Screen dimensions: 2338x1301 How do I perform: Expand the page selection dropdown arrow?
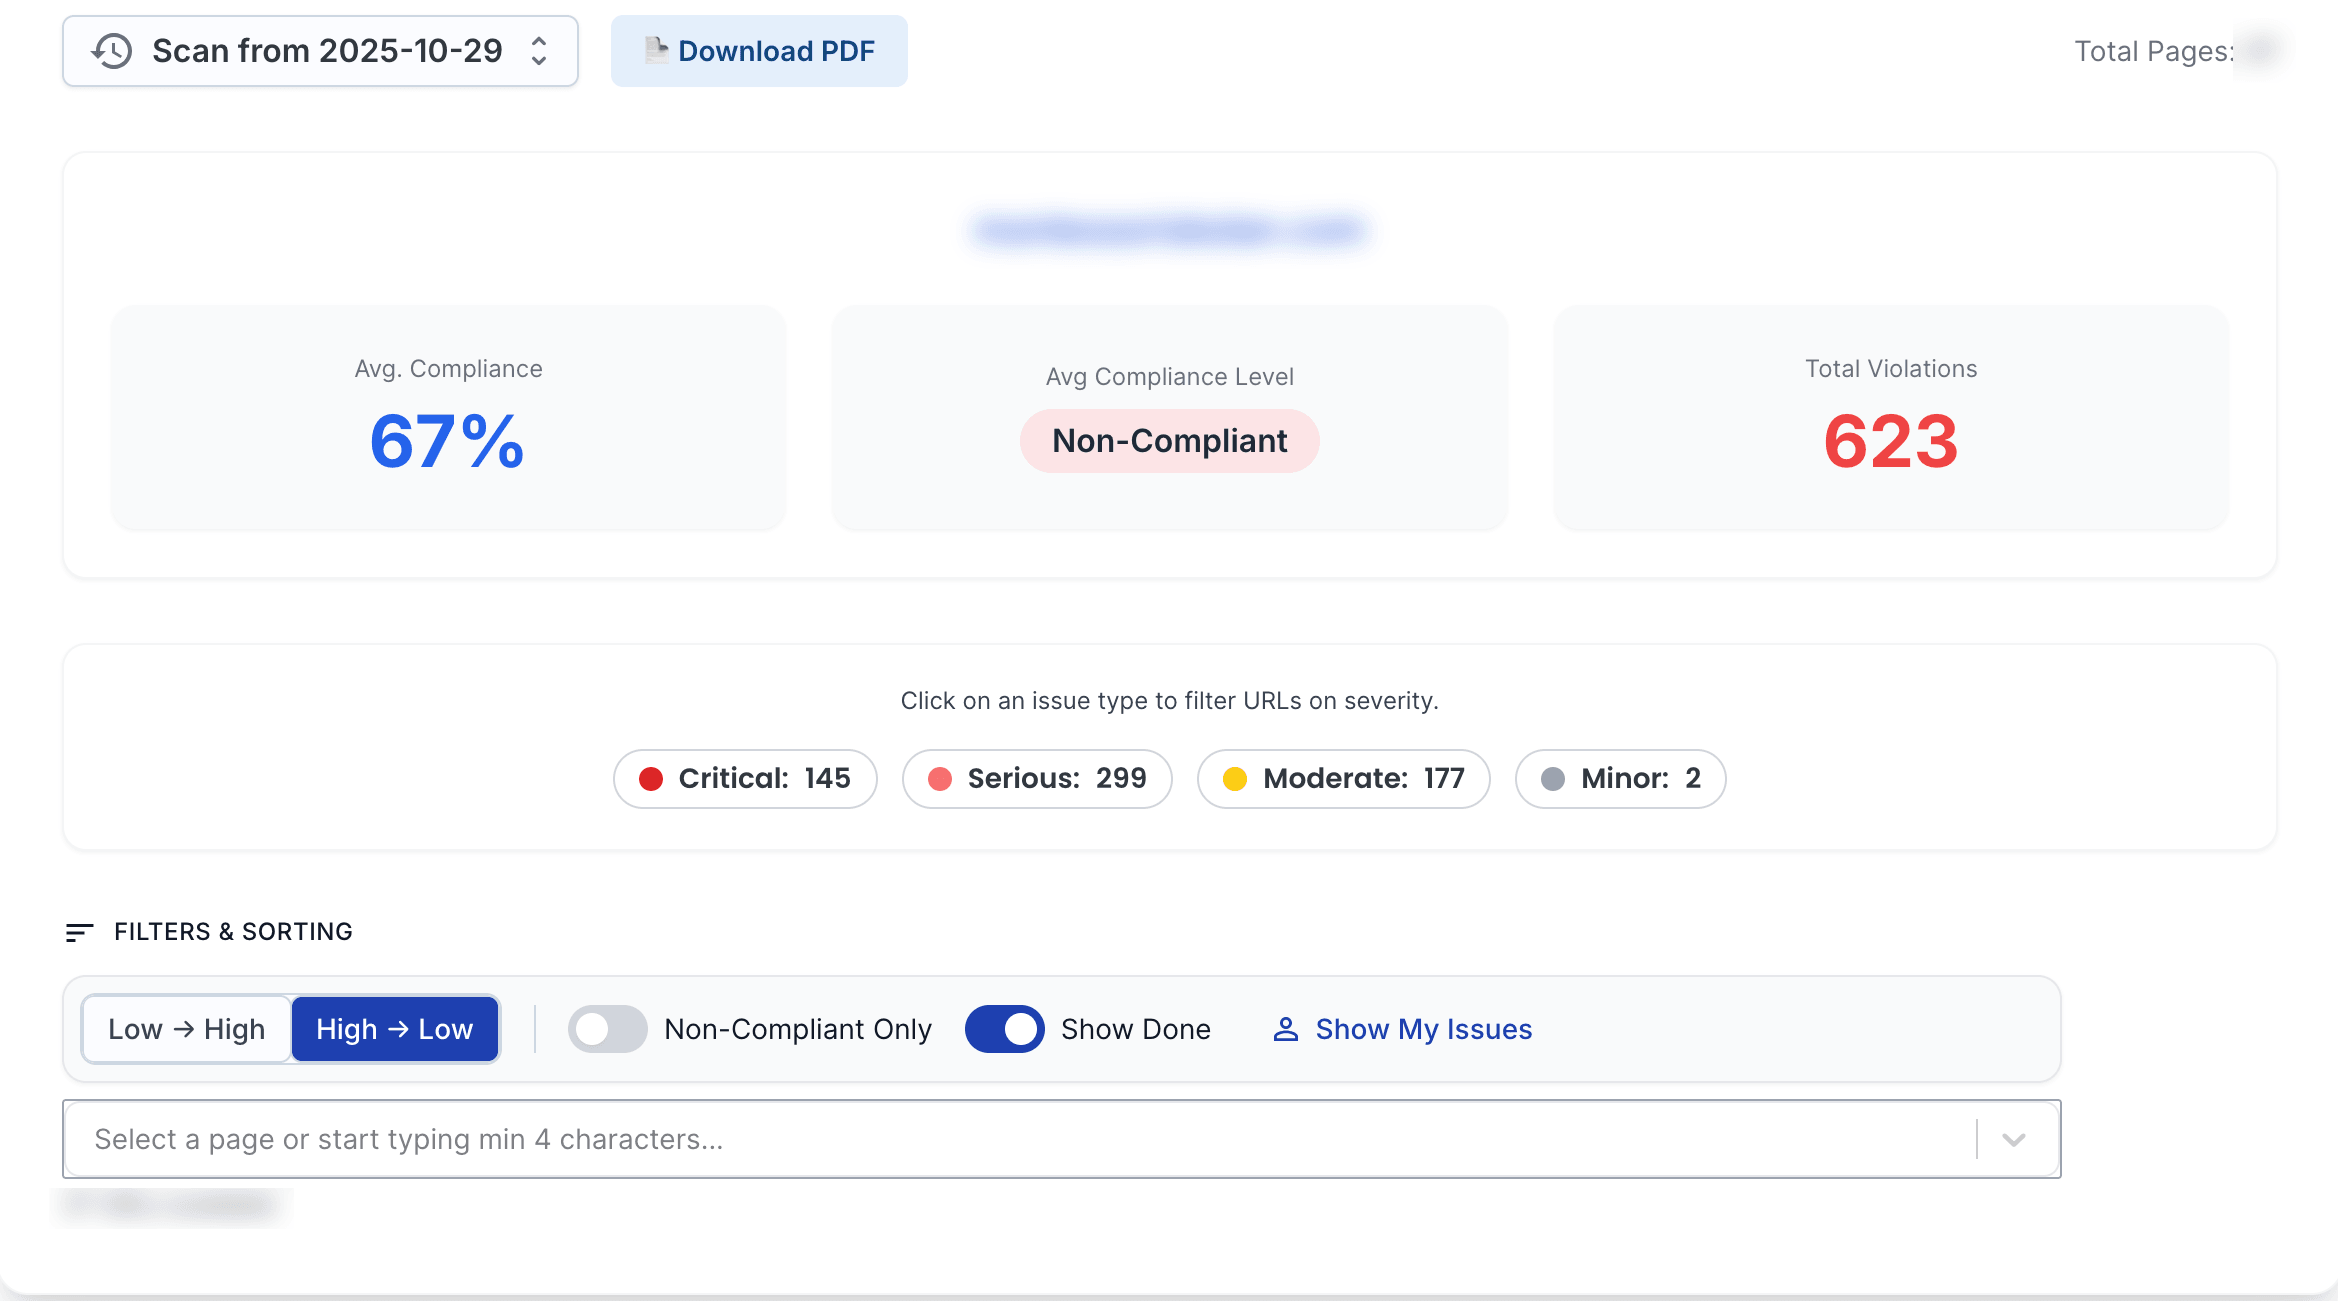coord(2013,1139)
